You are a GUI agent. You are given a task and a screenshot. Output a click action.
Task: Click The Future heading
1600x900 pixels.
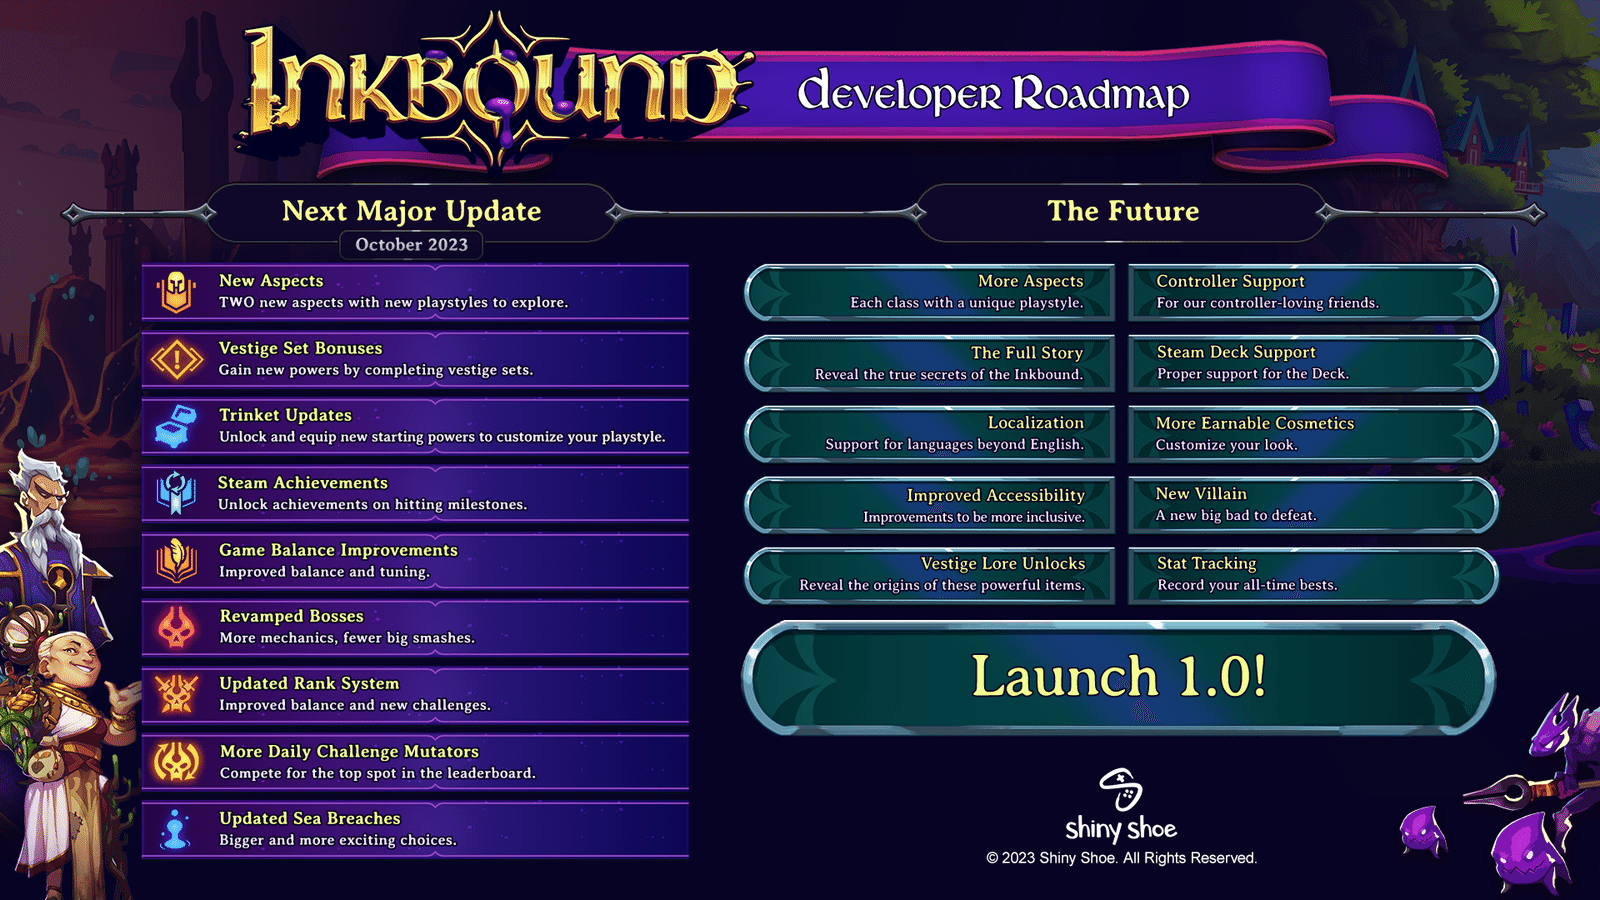[x=1123, y=211]
